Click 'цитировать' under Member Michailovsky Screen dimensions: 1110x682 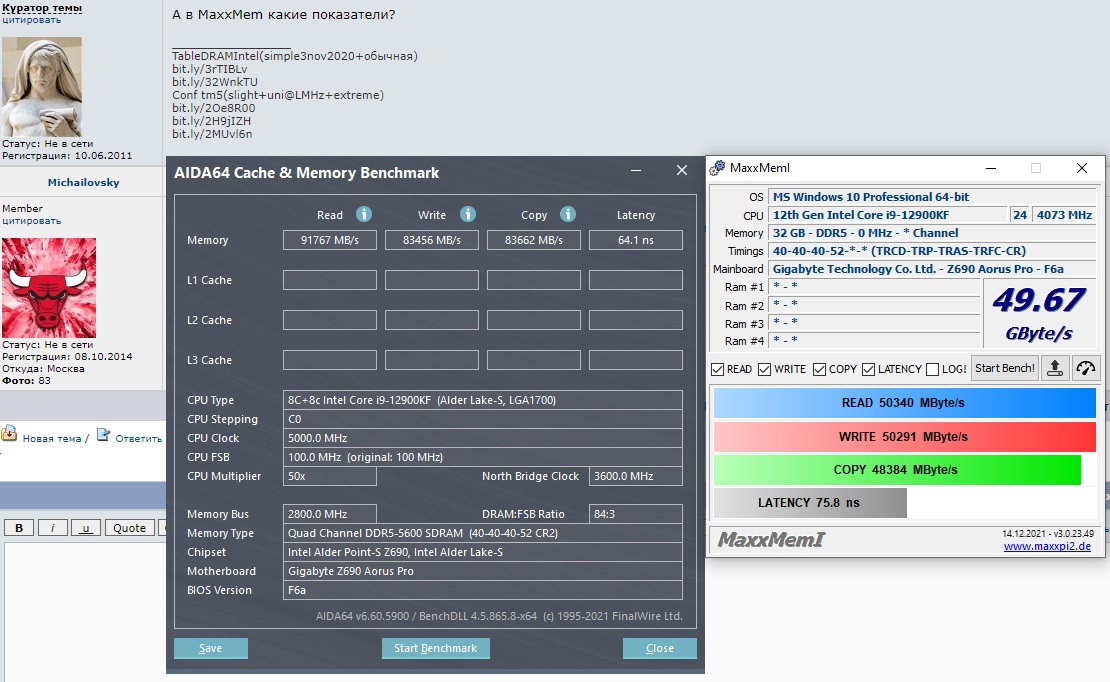(x=32, y=221)
